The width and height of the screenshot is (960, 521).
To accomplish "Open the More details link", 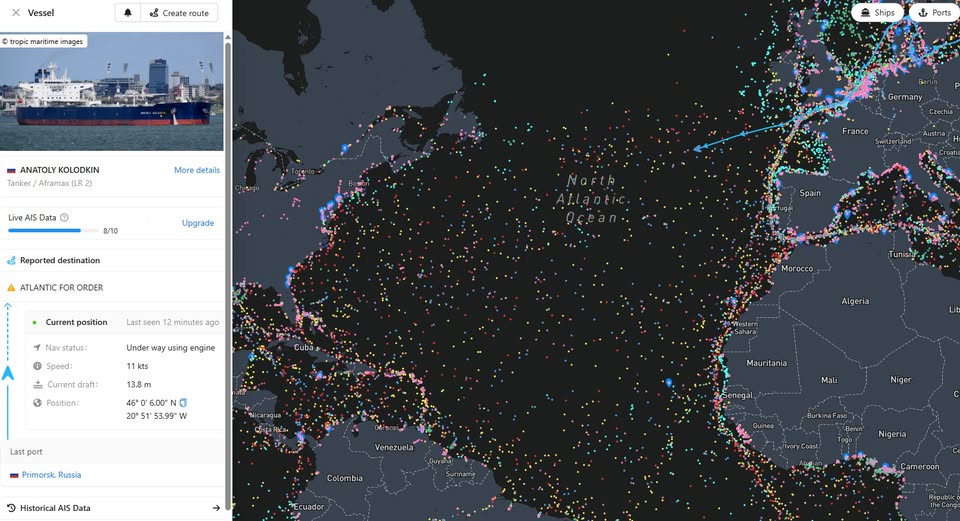I will 197,170.
